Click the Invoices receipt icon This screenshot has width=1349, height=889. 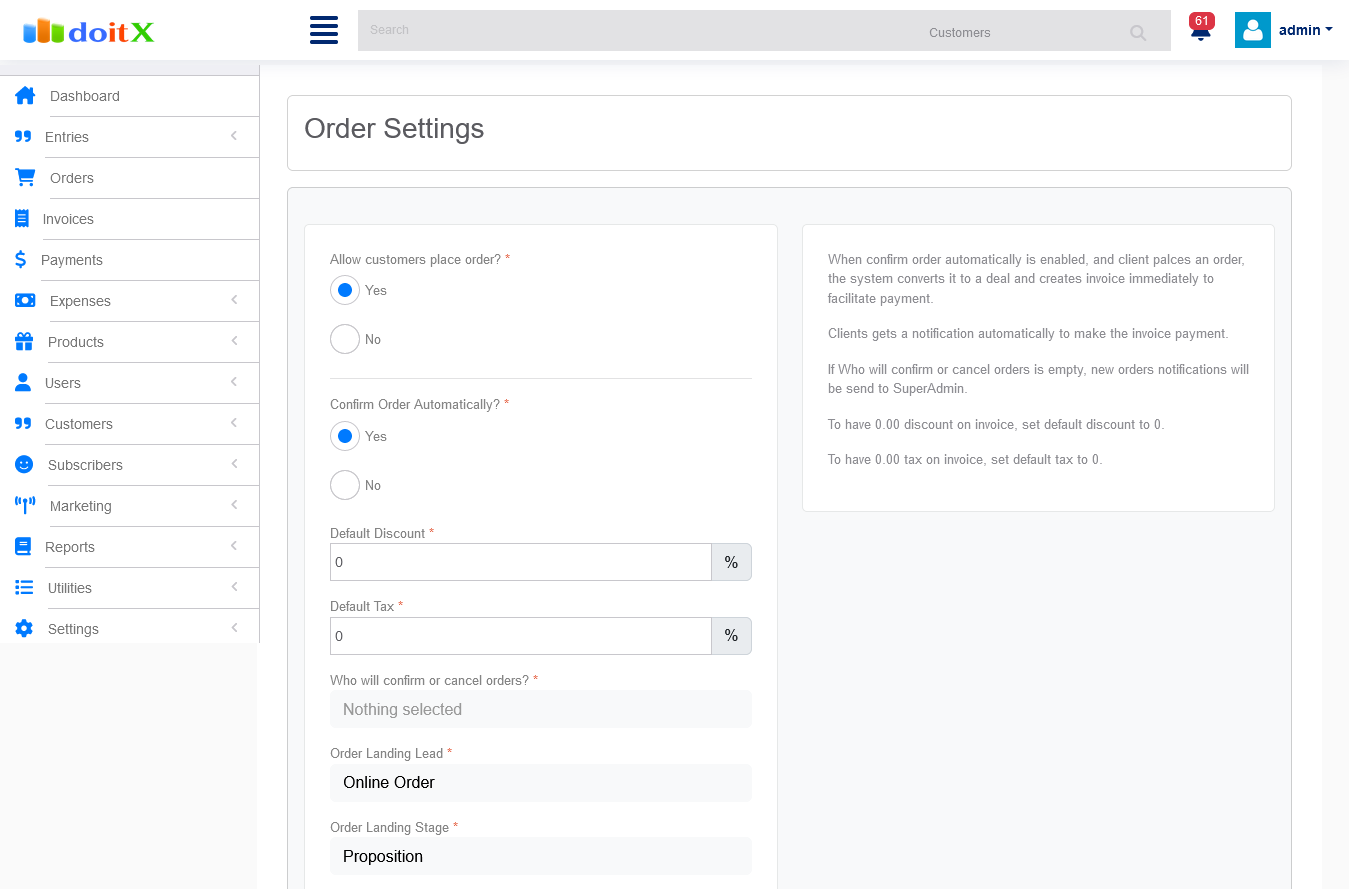[x=22, y=219]
